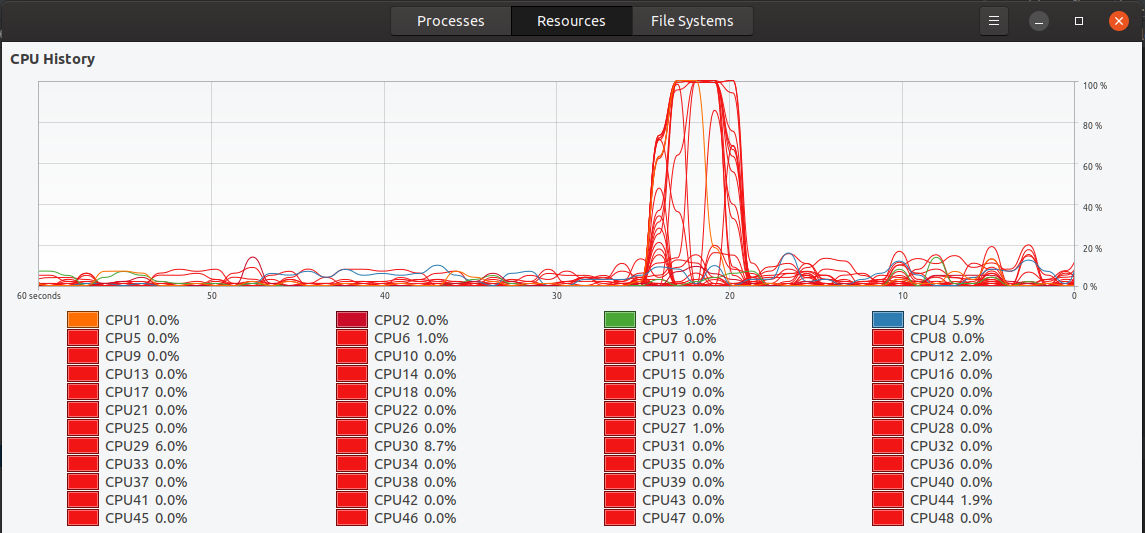Switch to the Processes tab
Image resolution: width=1145 pixels, height=533 pixels.
click(450, 21)
